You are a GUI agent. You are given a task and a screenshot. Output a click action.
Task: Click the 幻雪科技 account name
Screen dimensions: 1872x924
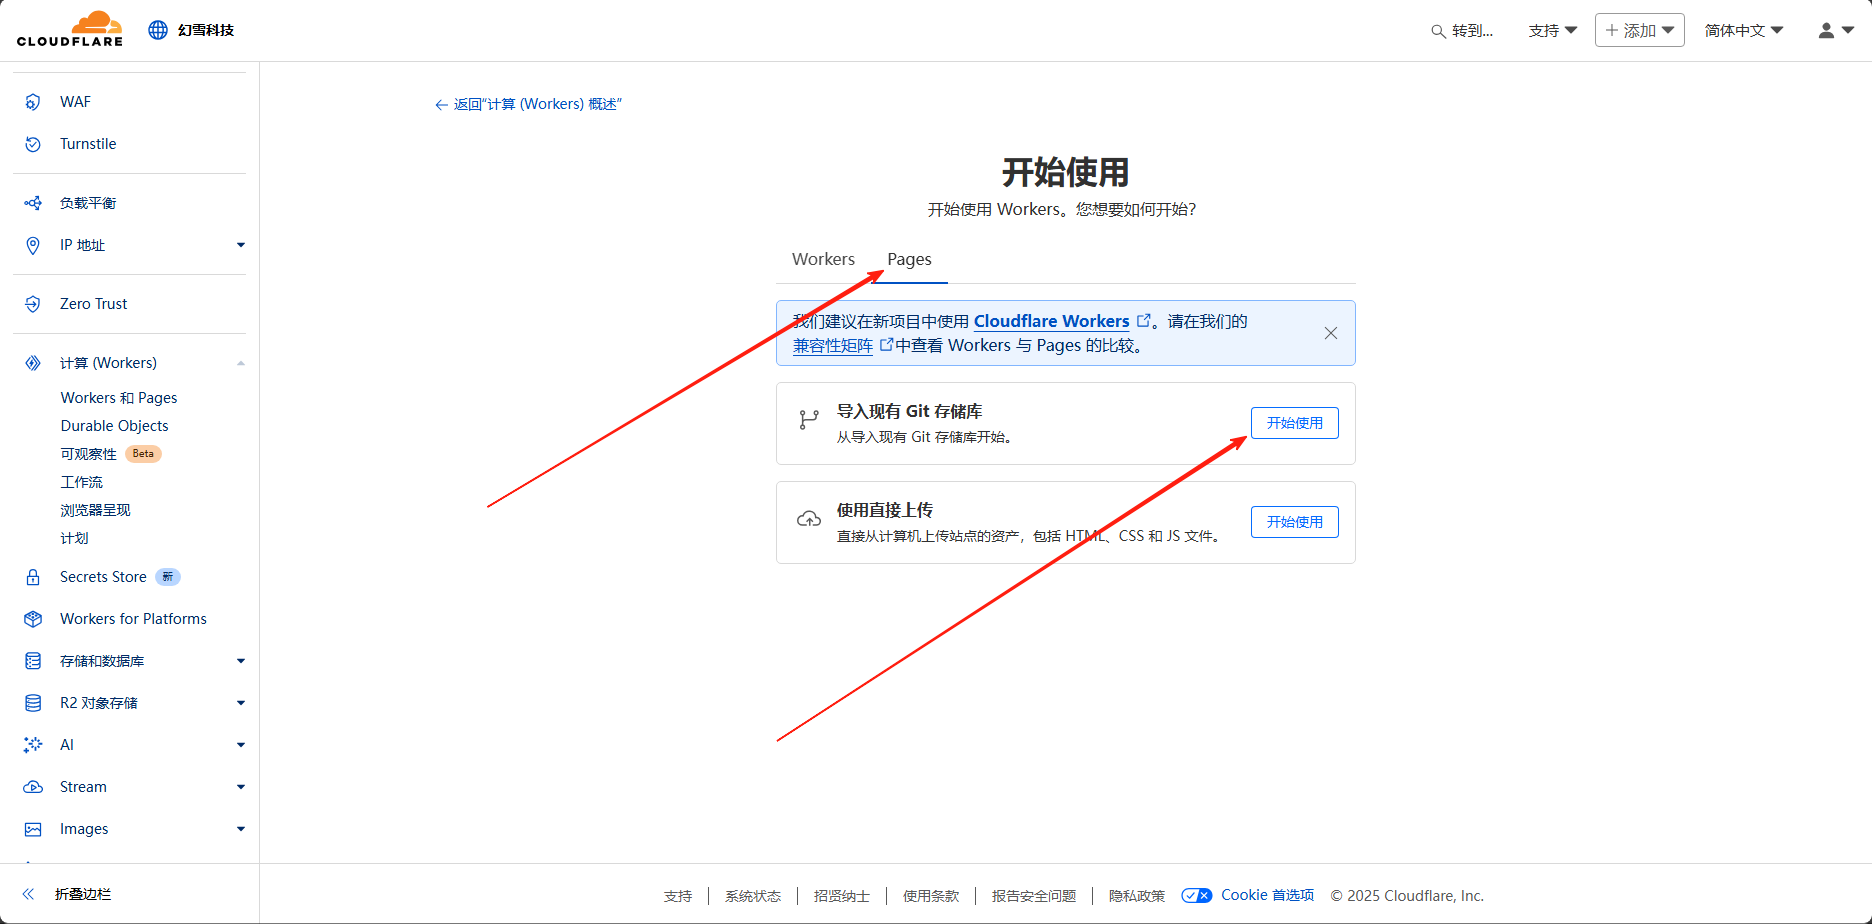tap(206, 30)
